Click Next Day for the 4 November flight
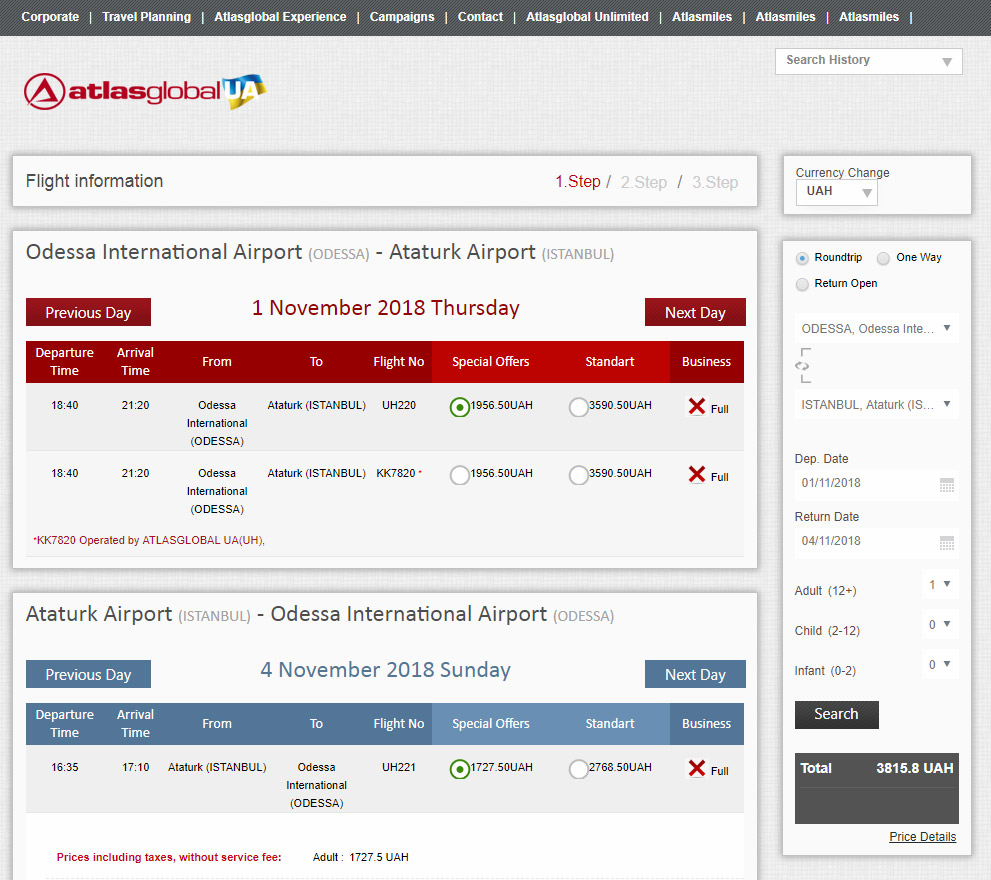This screenshot has height=880, width=991. (695, 675)
